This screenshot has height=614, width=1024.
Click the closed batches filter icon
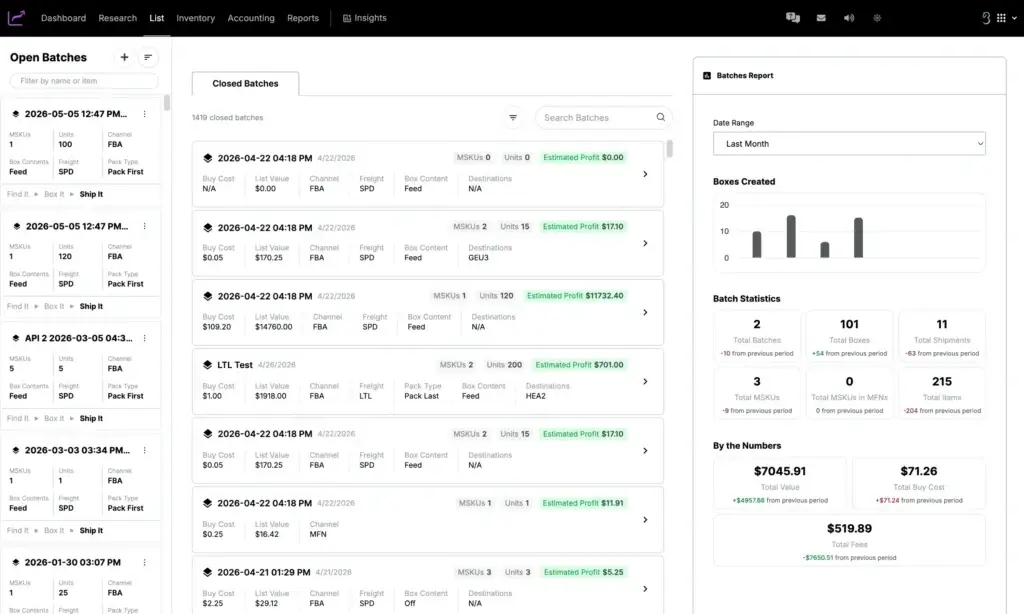(x=513, y=118)
